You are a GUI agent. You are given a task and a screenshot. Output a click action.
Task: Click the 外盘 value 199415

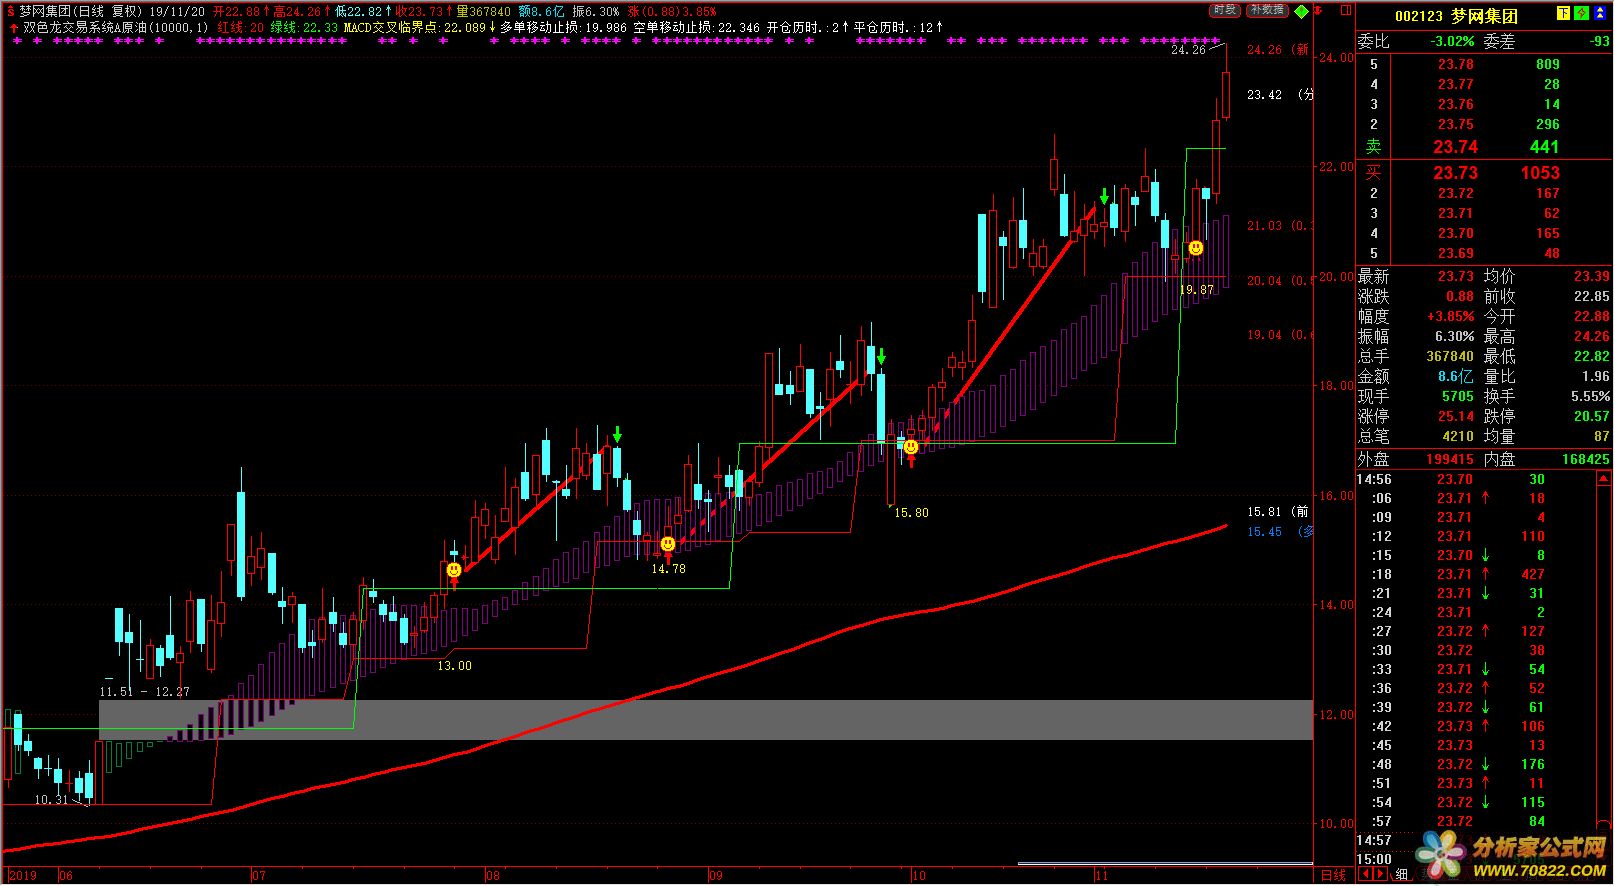pyautogui.click(x=1450, y=460)
